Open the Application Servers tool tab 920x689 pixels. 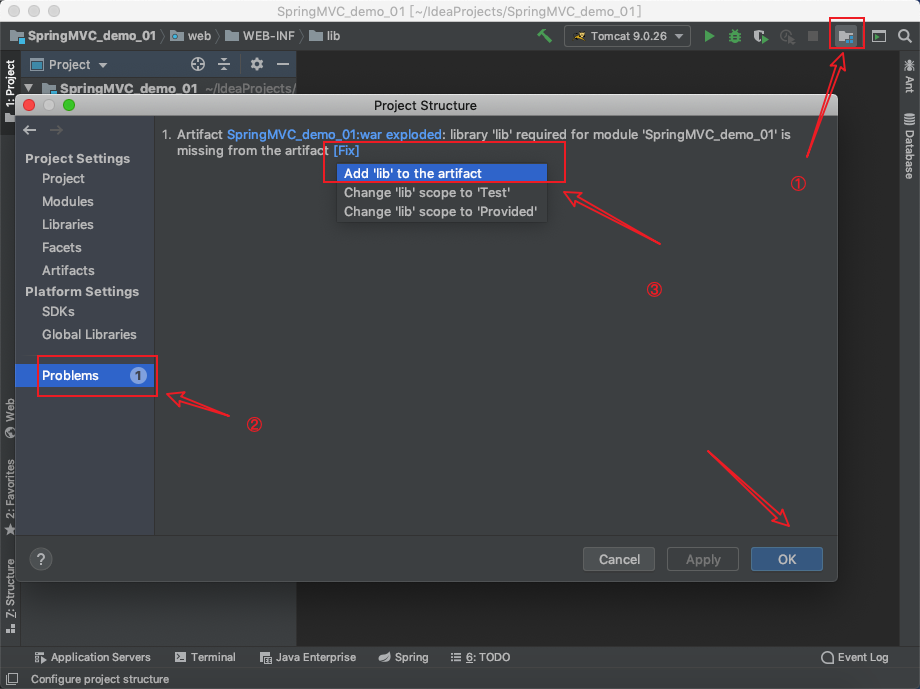(x=93, y=657)
